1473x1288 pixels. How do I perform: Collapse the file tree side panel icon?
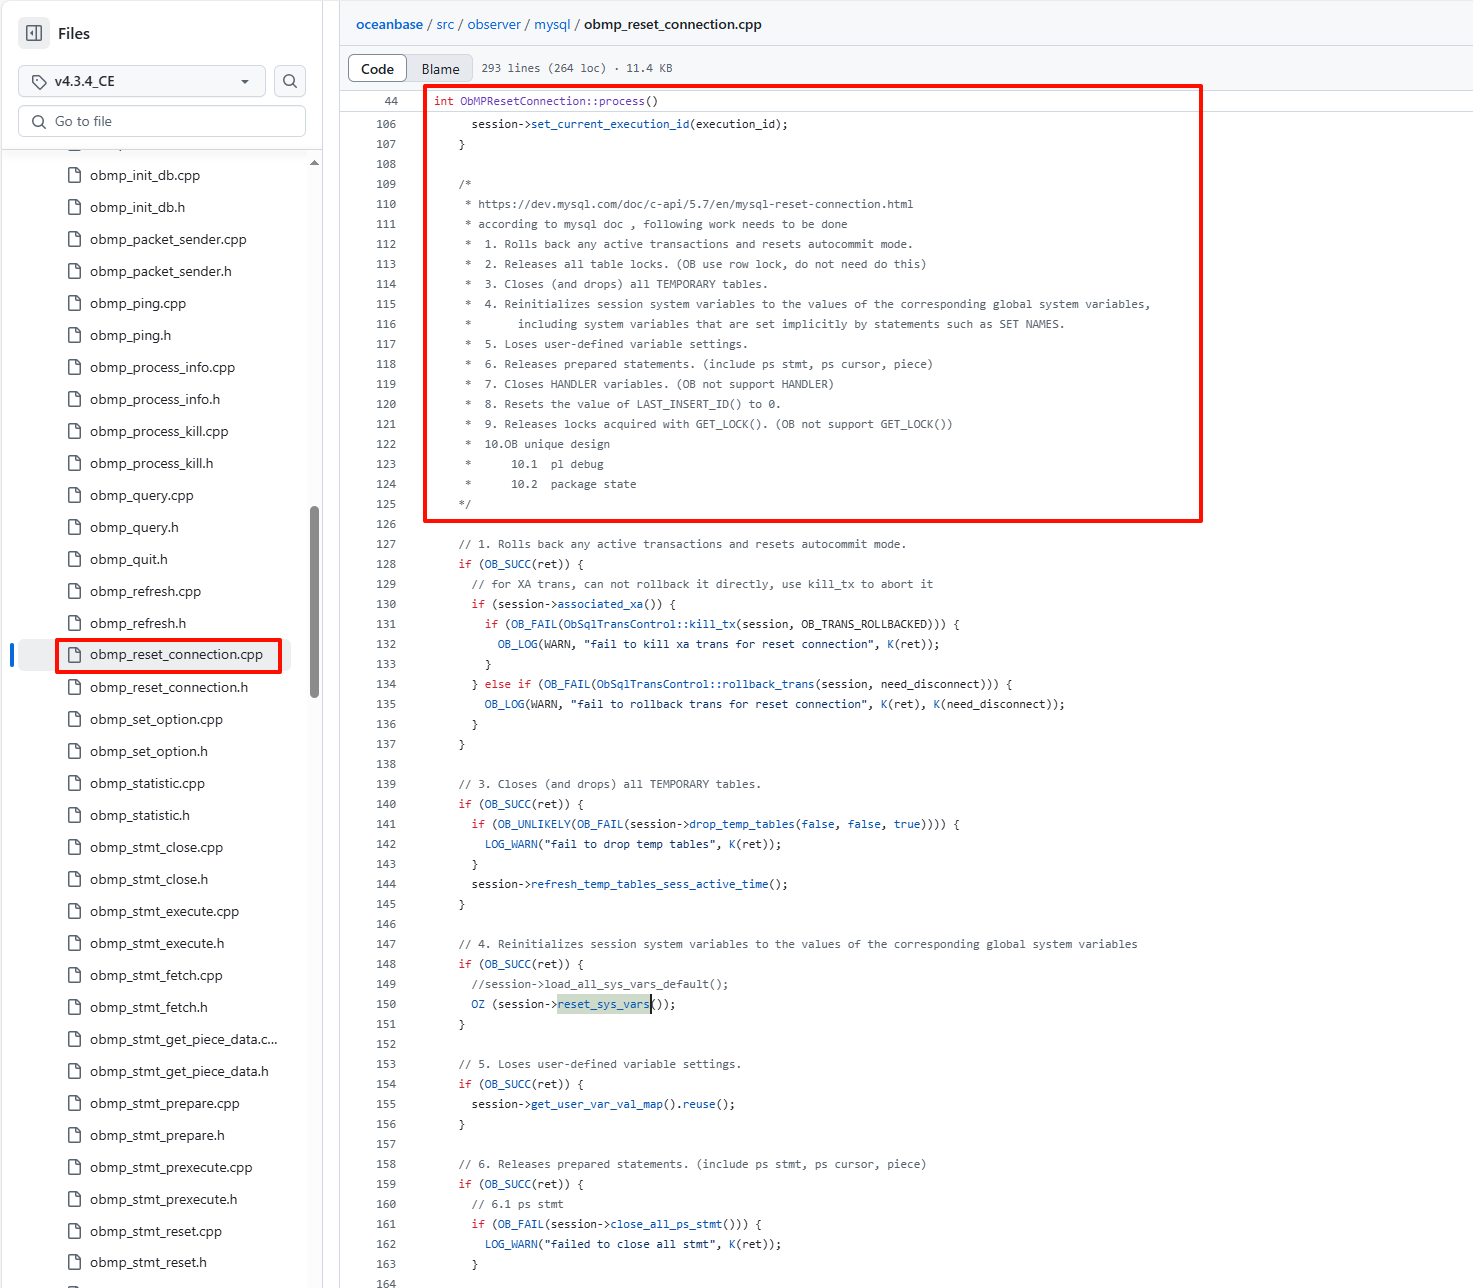click(x=34, y=33)
